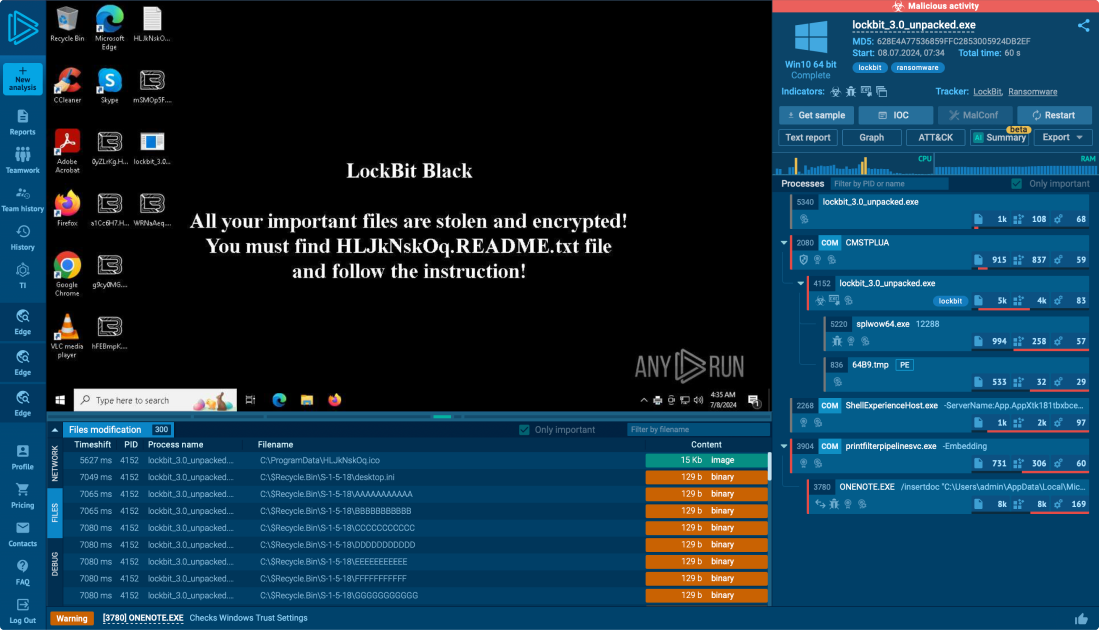Click the RAM usage graph
1099x630 pixels.
(x=1016, y=165)
